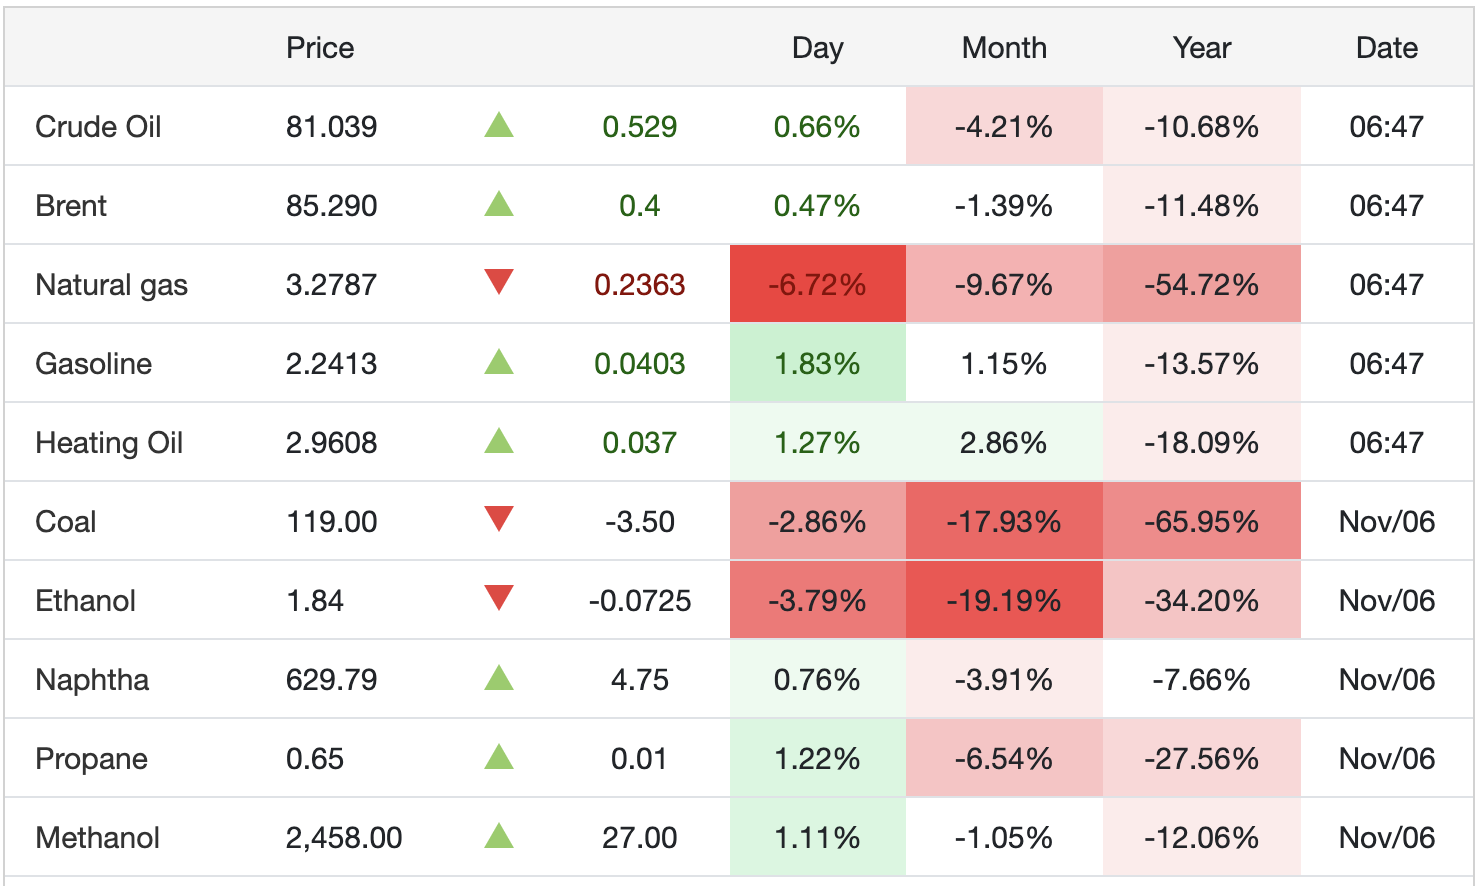The image size is (1480, 886).
Task: Open the Coal commodity link
Action: pos(65,522)
